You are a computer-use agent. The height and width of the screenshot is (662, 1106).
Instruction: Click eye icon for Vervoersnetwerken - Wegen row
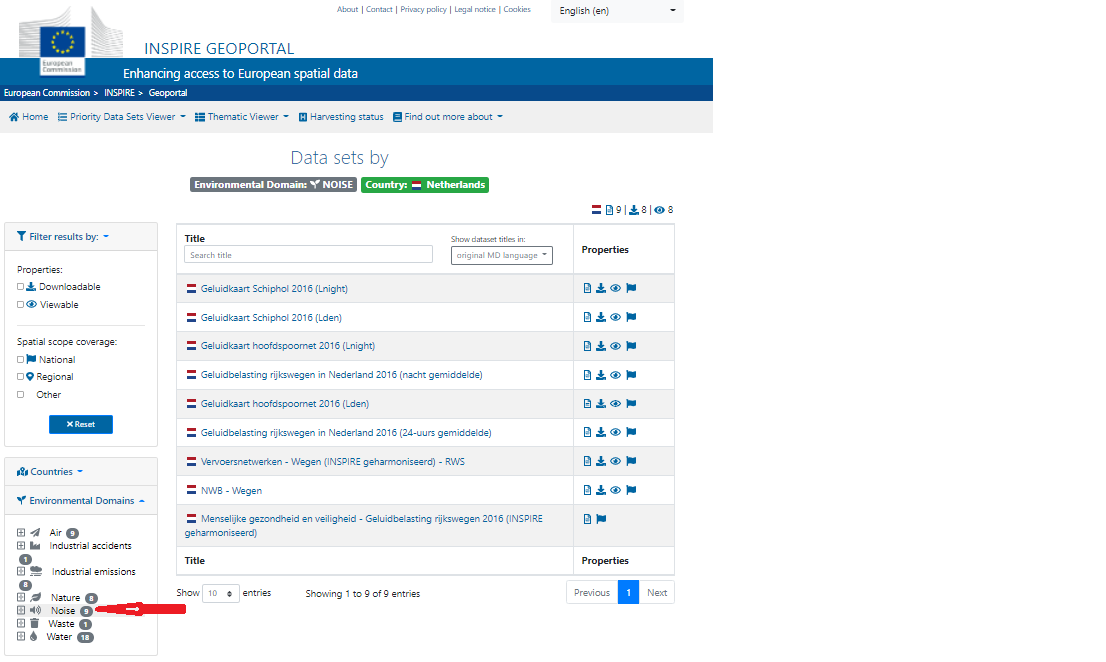coord(616,461)
